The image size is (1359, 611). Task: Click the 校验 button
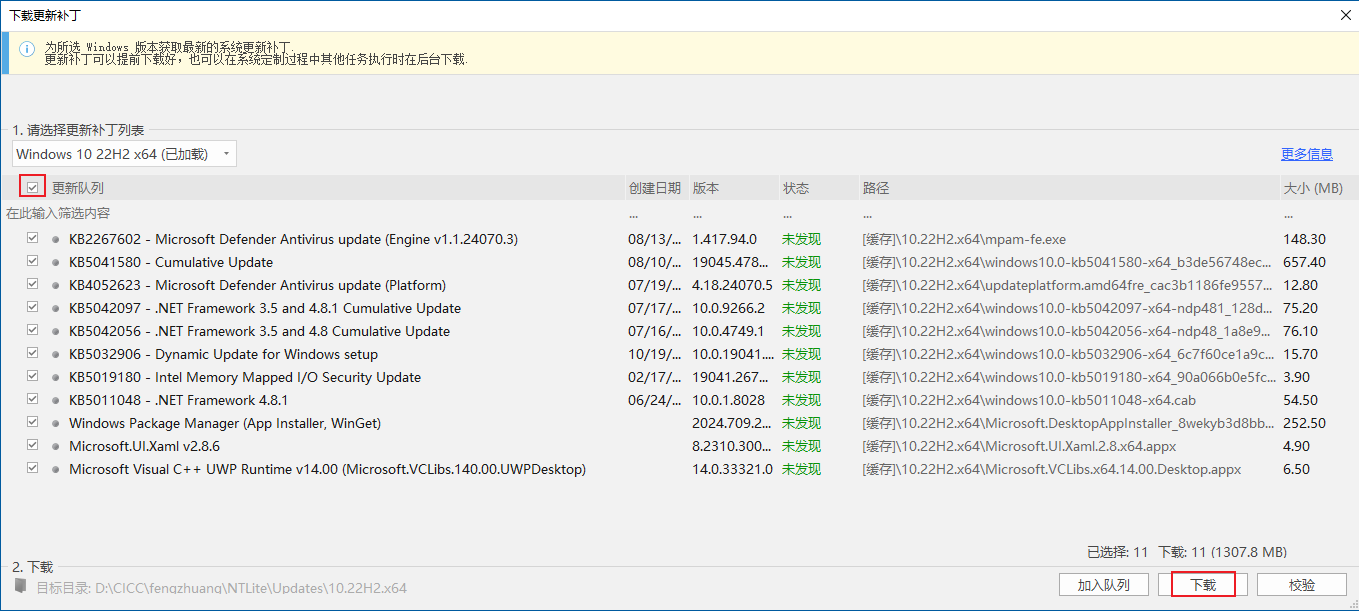(x=1302, y=585)
